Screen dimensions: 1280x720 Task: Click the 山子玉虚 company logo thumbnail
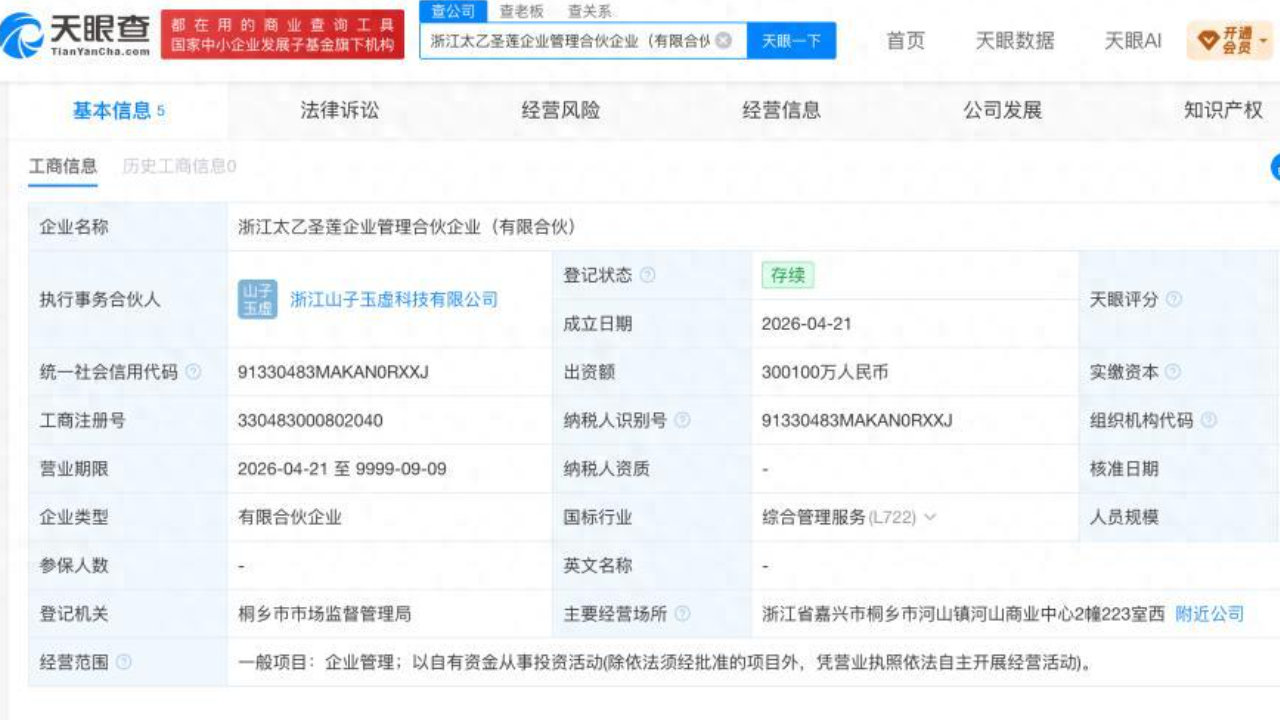pyautogui.click(x=257, y=299)
